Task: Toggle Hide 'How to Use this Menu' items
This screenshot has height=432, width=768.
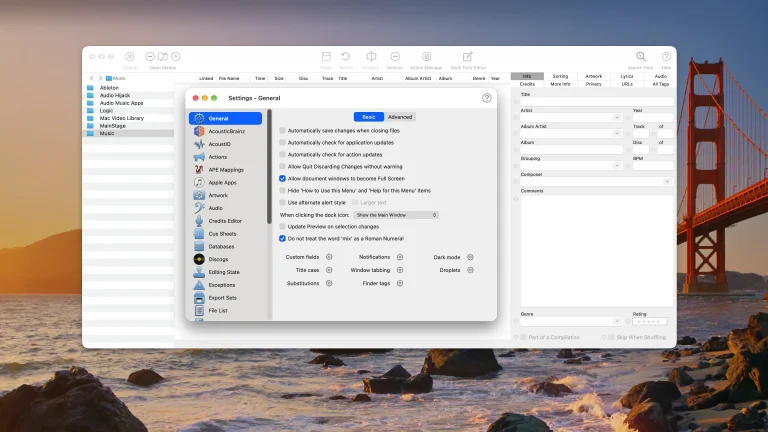Action: (x=282, y=191)
